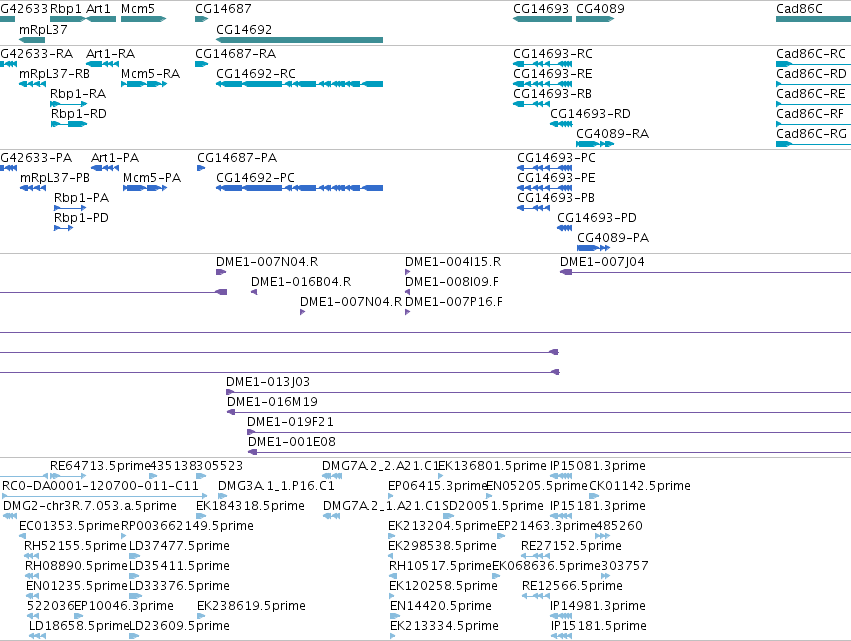
Task: Click the DME1-008I09.F clone label
Action: [452, 282]
